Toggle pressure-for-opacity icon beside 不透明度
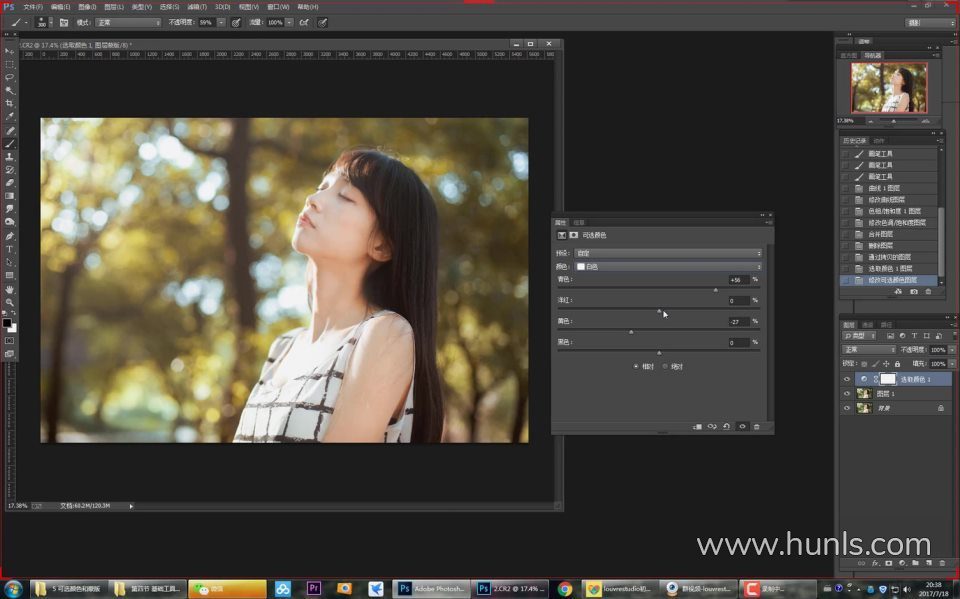 click(236, 23)
